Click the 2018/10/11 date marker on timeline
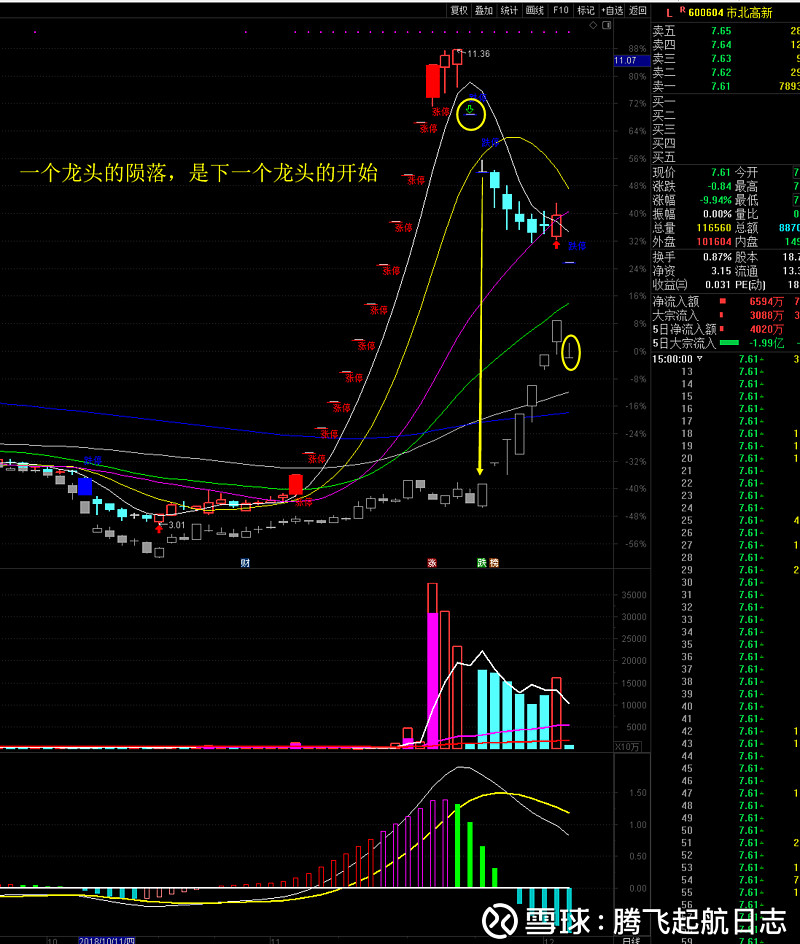The height and width of the screenshot is (944, 800). coord(106,940)
